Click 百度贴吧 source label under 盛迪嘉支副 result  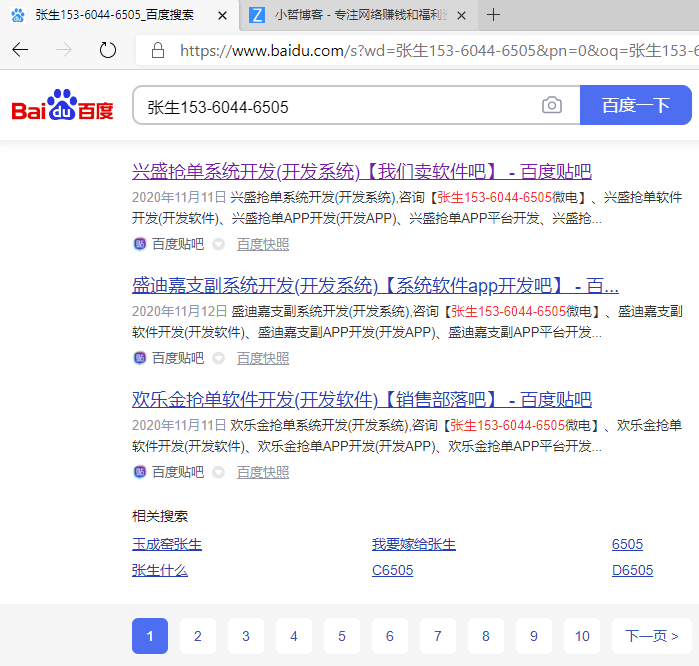tap(178, 358)
